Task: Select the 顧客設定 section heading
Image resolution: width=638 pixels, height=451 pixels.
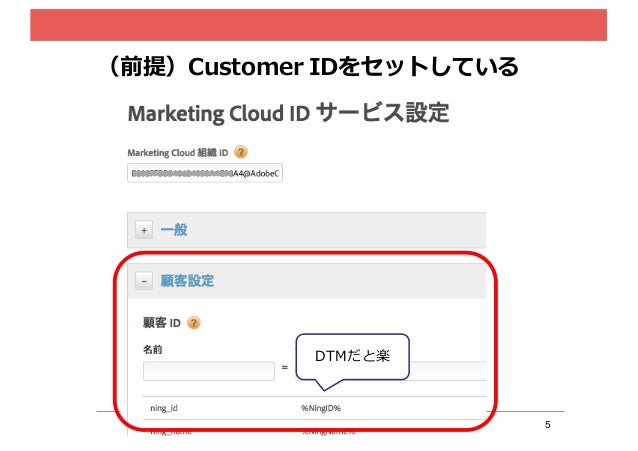Action: tap(187, 281)
